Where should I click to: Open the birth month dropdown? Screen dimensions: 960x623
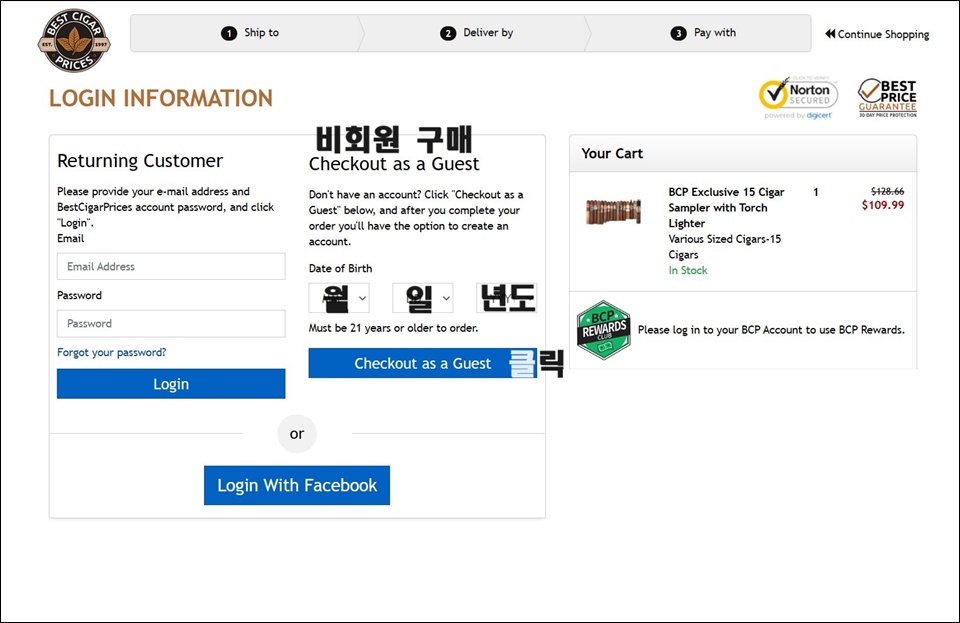(339, 298)
